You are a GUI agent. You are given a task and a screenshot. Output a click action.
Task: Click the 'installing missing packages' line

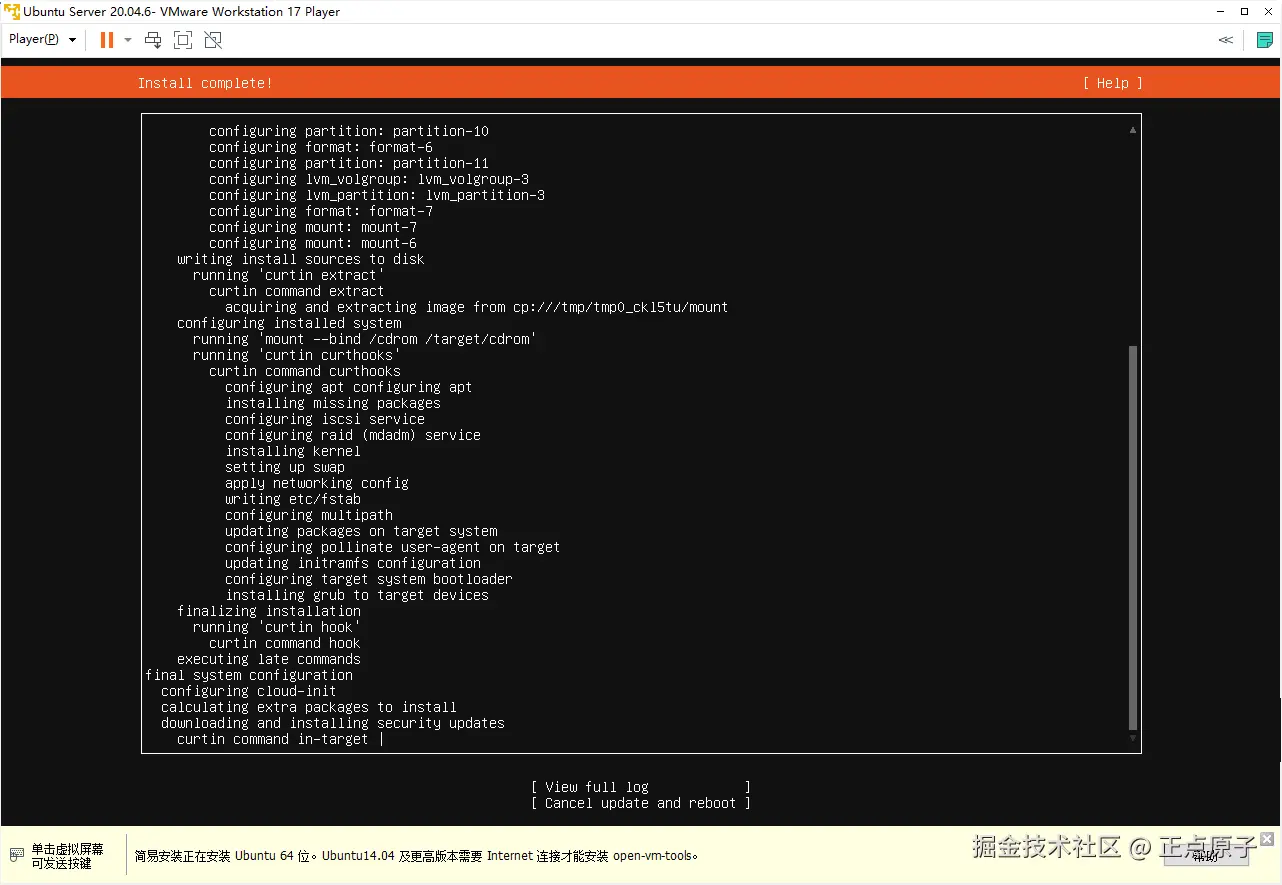point(333,403)
